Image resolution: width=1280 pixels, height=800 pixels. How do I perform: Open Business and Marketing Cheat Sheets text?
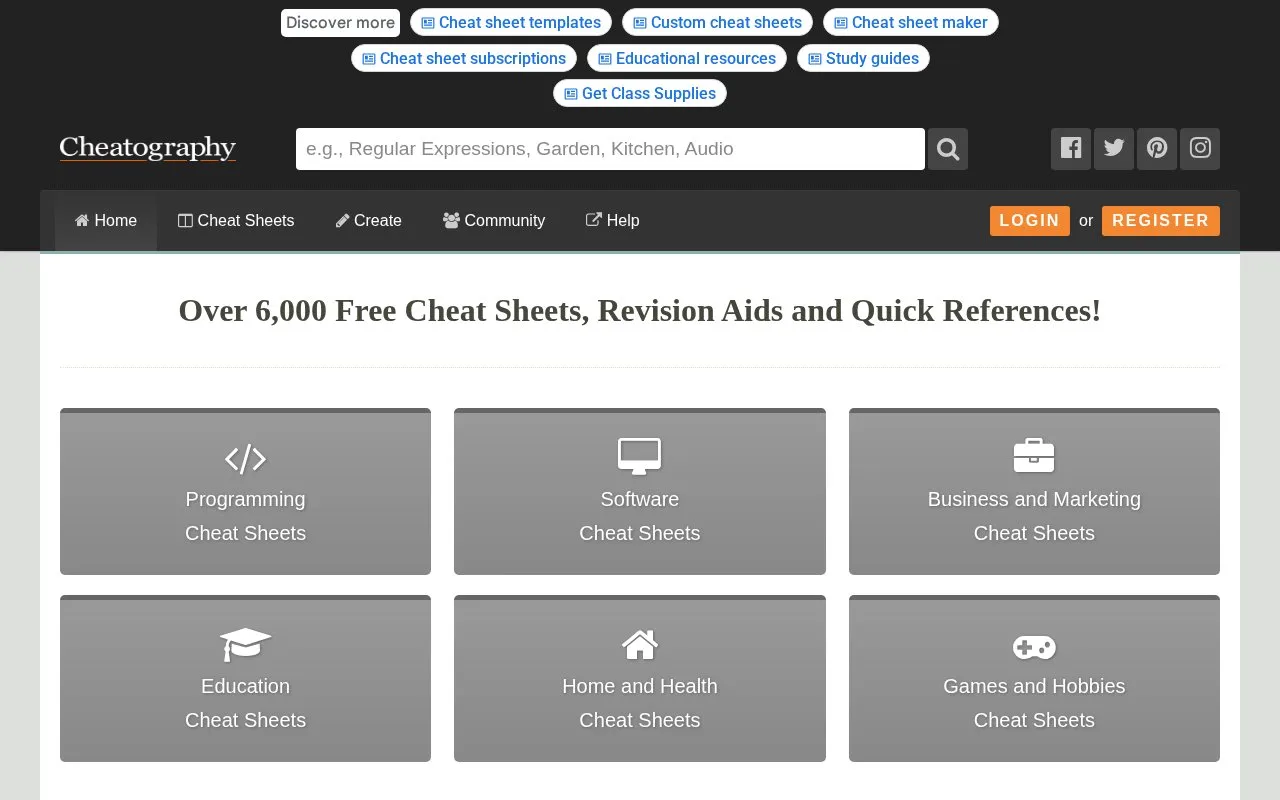[x=1034, y=516]
